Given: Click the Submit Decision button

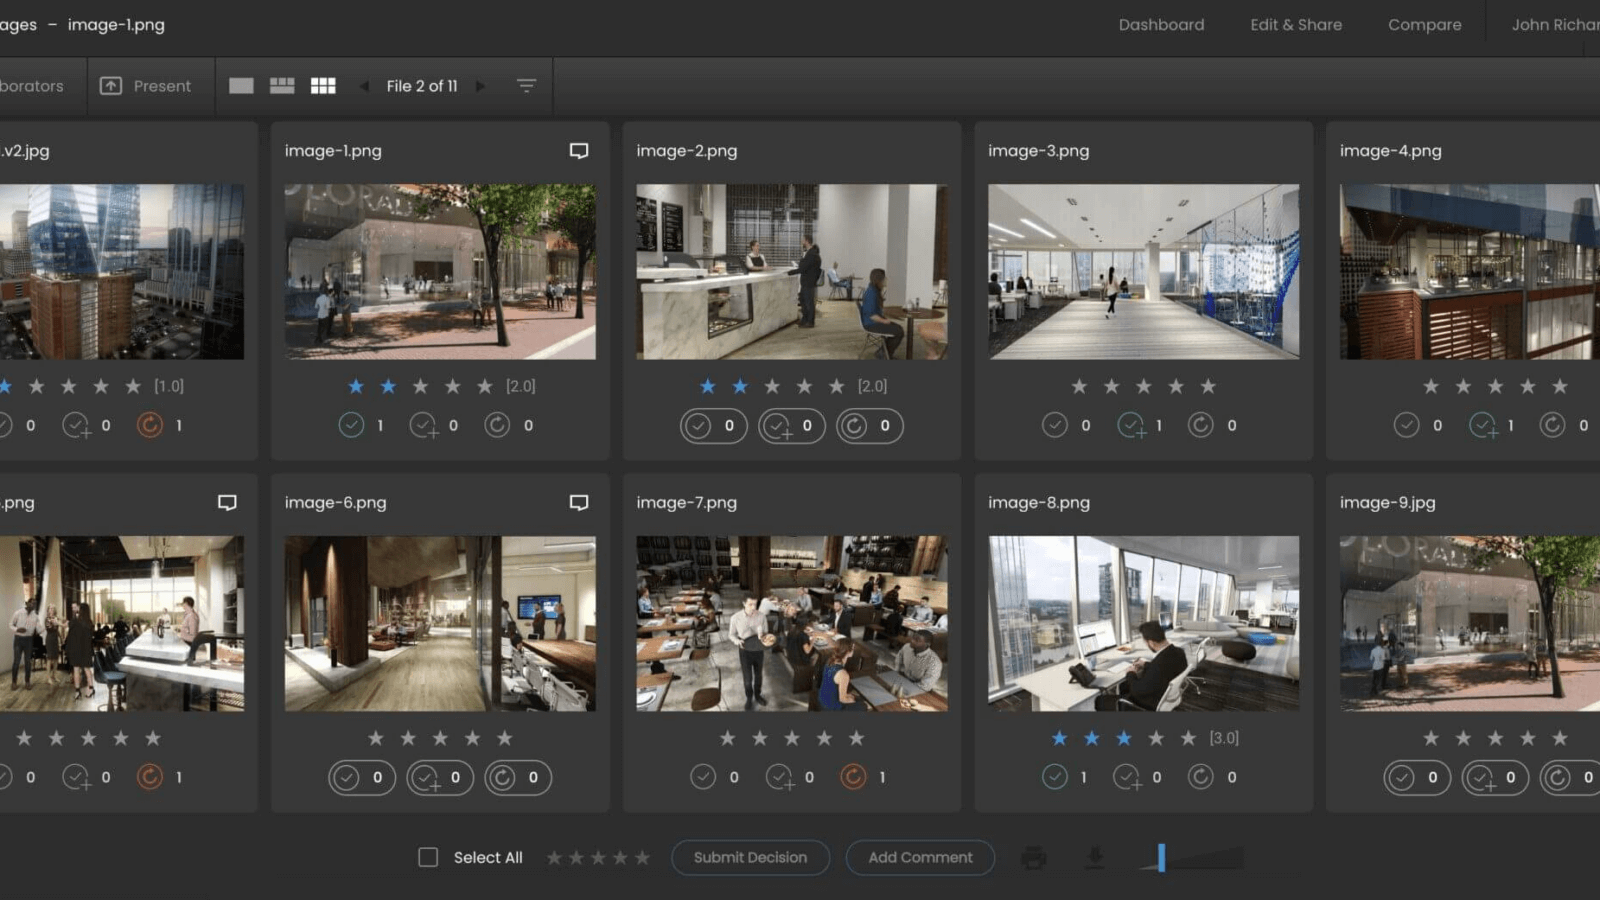Looking at the screenshot, I should pos(750,857).
